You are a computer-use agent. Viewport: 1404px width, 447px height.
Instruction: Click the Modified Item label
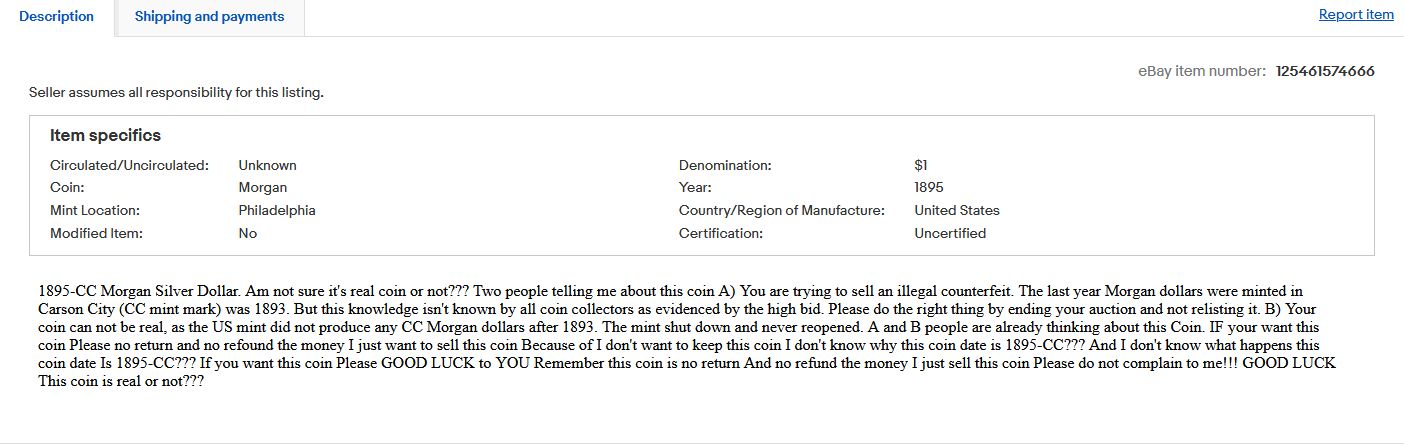96,234
